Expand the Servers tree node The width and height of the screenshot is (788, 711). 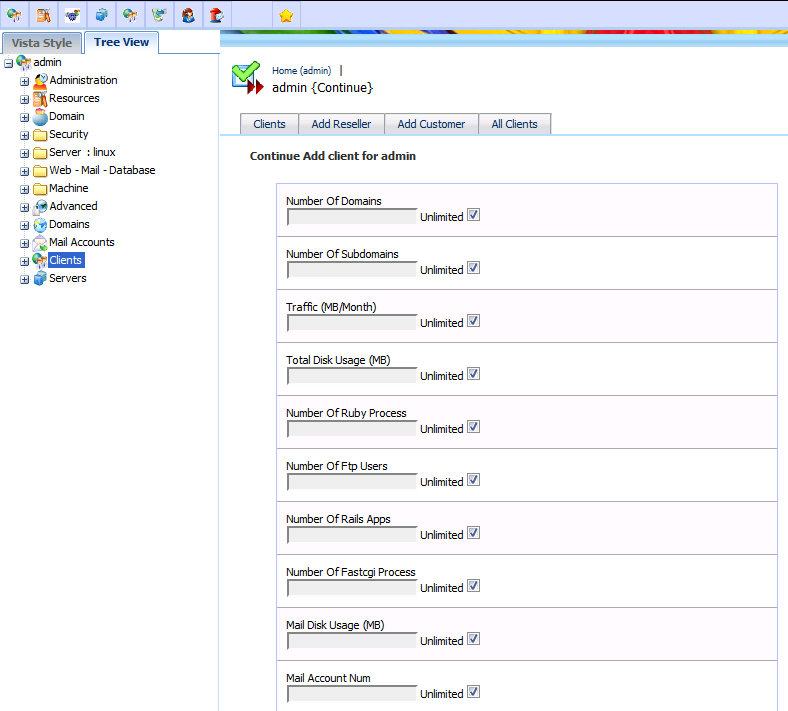point(25,280)
